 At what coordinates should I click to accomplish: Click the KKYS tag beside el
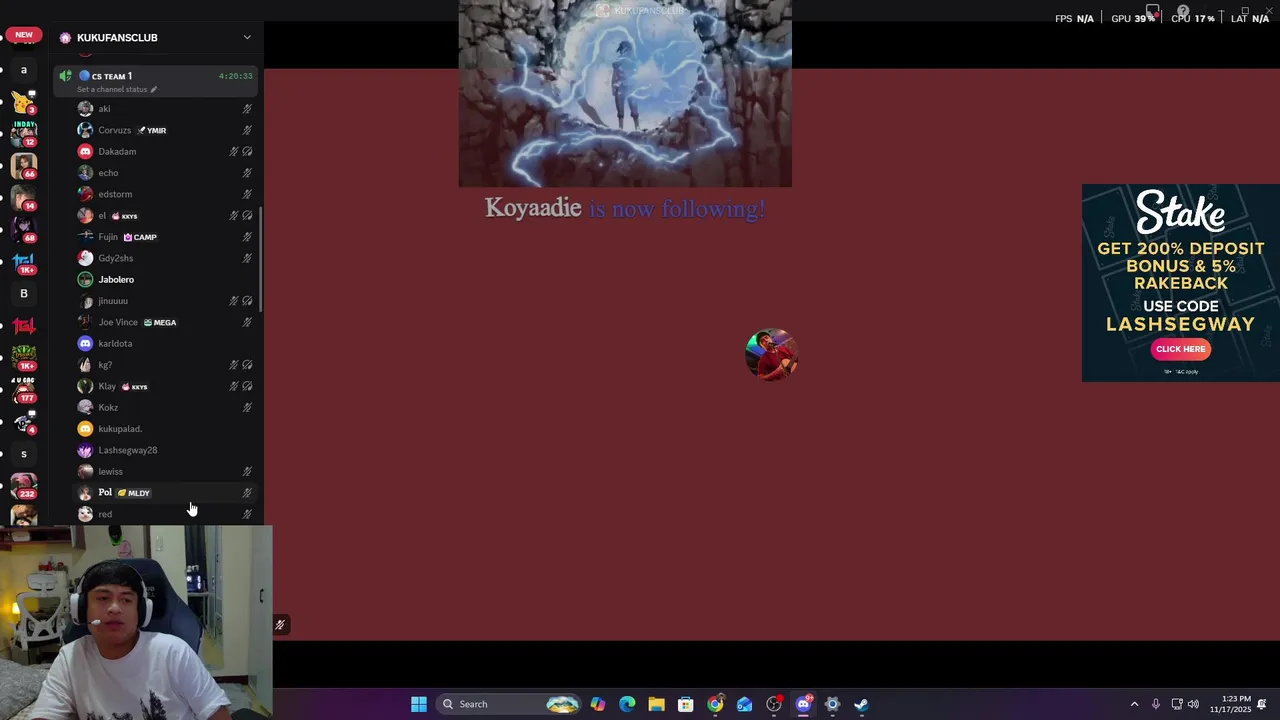[124, 216]
